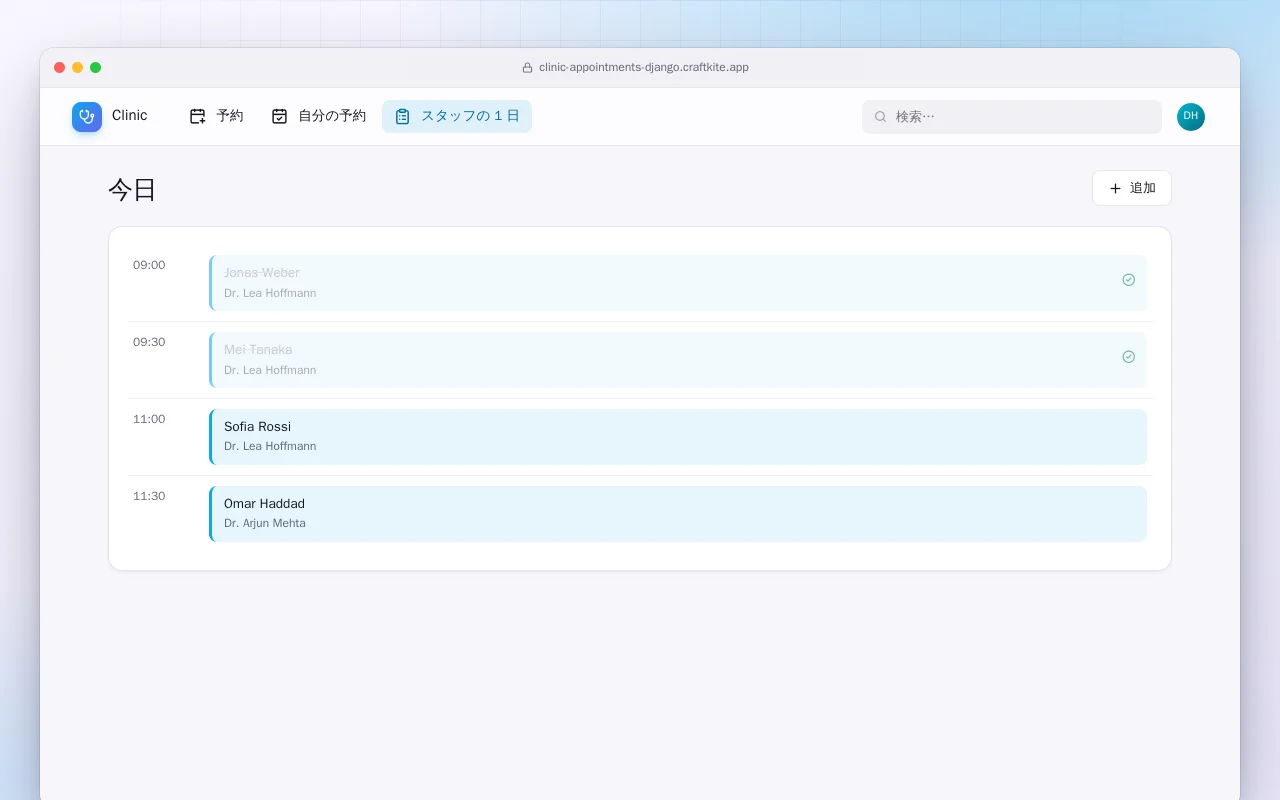Select the スタッフの１日 tab
1280x800 pixels.
pos(457,116)
